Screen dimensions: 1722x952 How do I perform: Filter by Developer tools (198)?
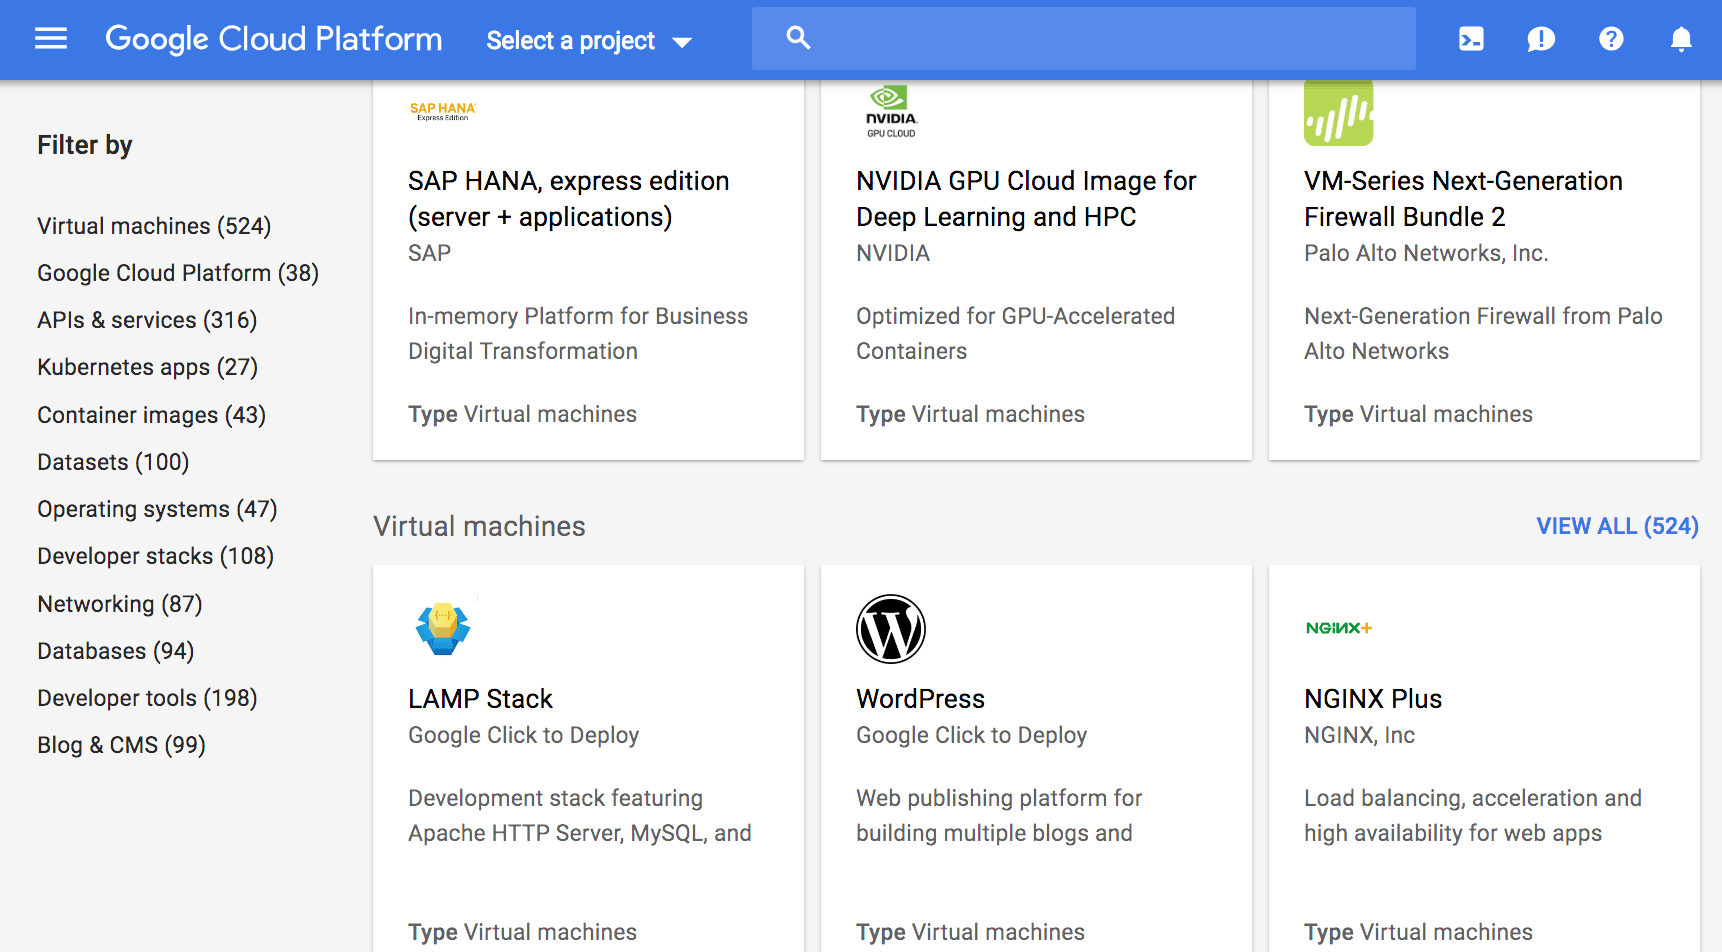(x=147, y=698)
